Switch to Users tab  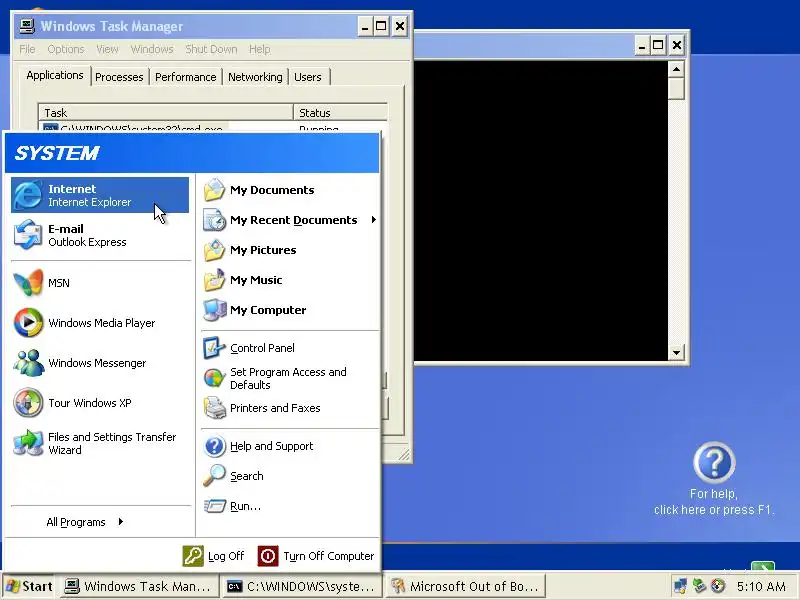(308, 77)
